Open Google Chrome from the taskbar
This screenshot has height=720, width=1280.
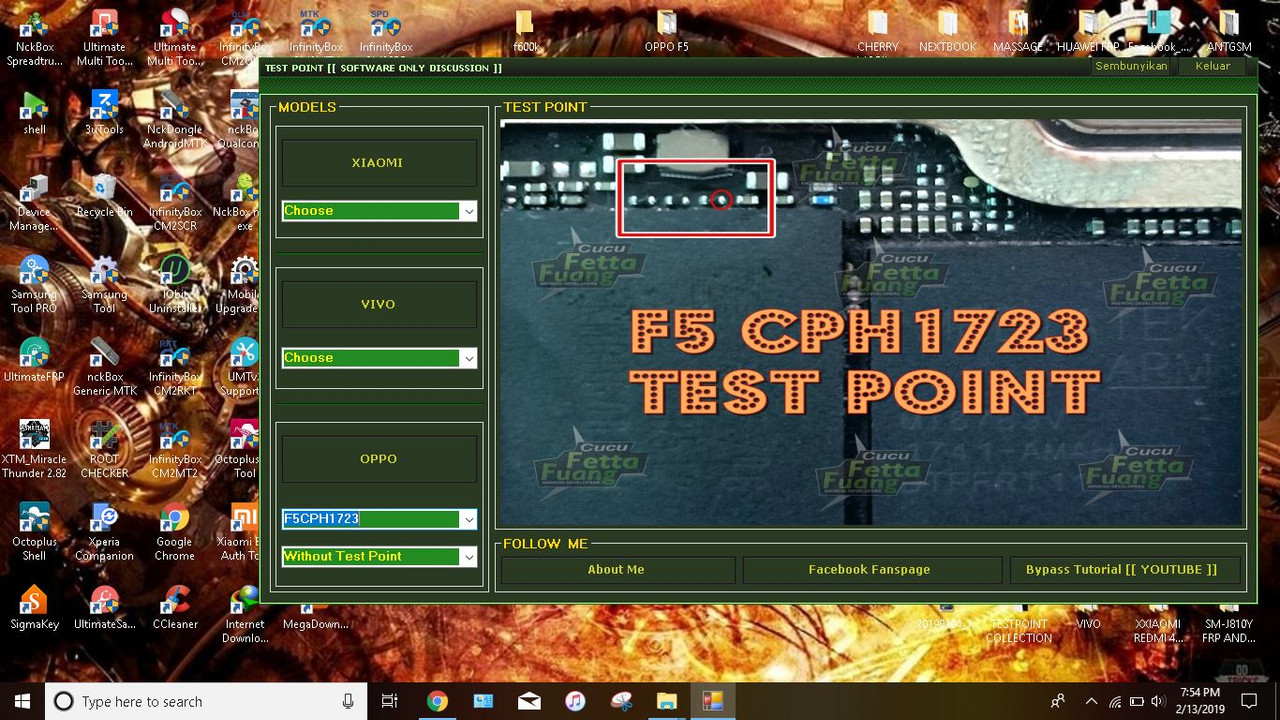[437, 701]
